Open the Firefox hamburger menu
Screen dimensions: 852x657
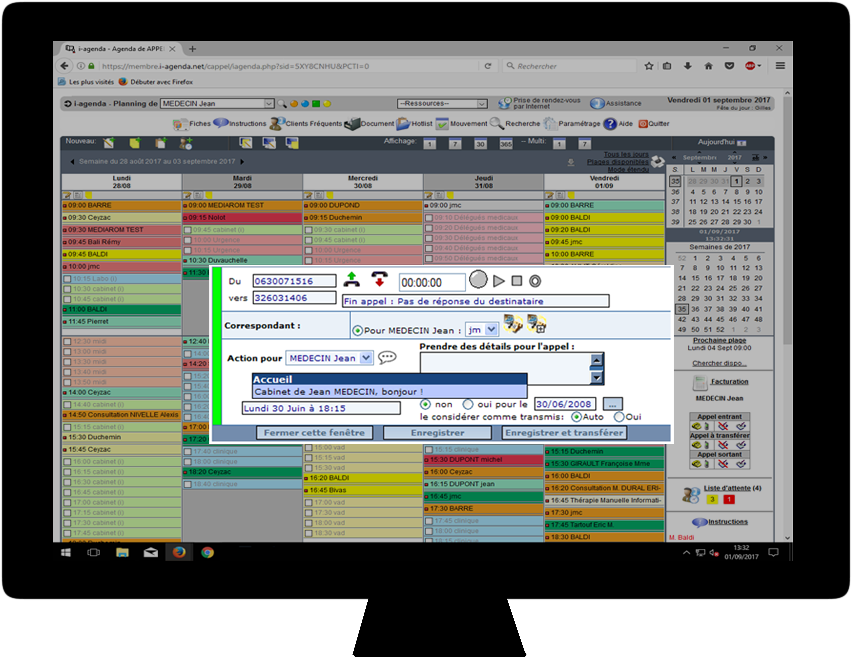pos(780,66)
